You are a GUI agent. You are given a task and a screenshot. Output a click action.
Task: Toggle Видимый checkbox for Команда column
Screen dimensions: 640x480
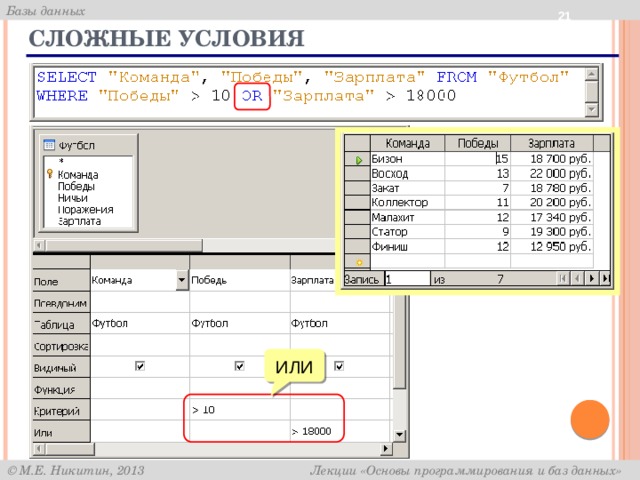(140, 366)
